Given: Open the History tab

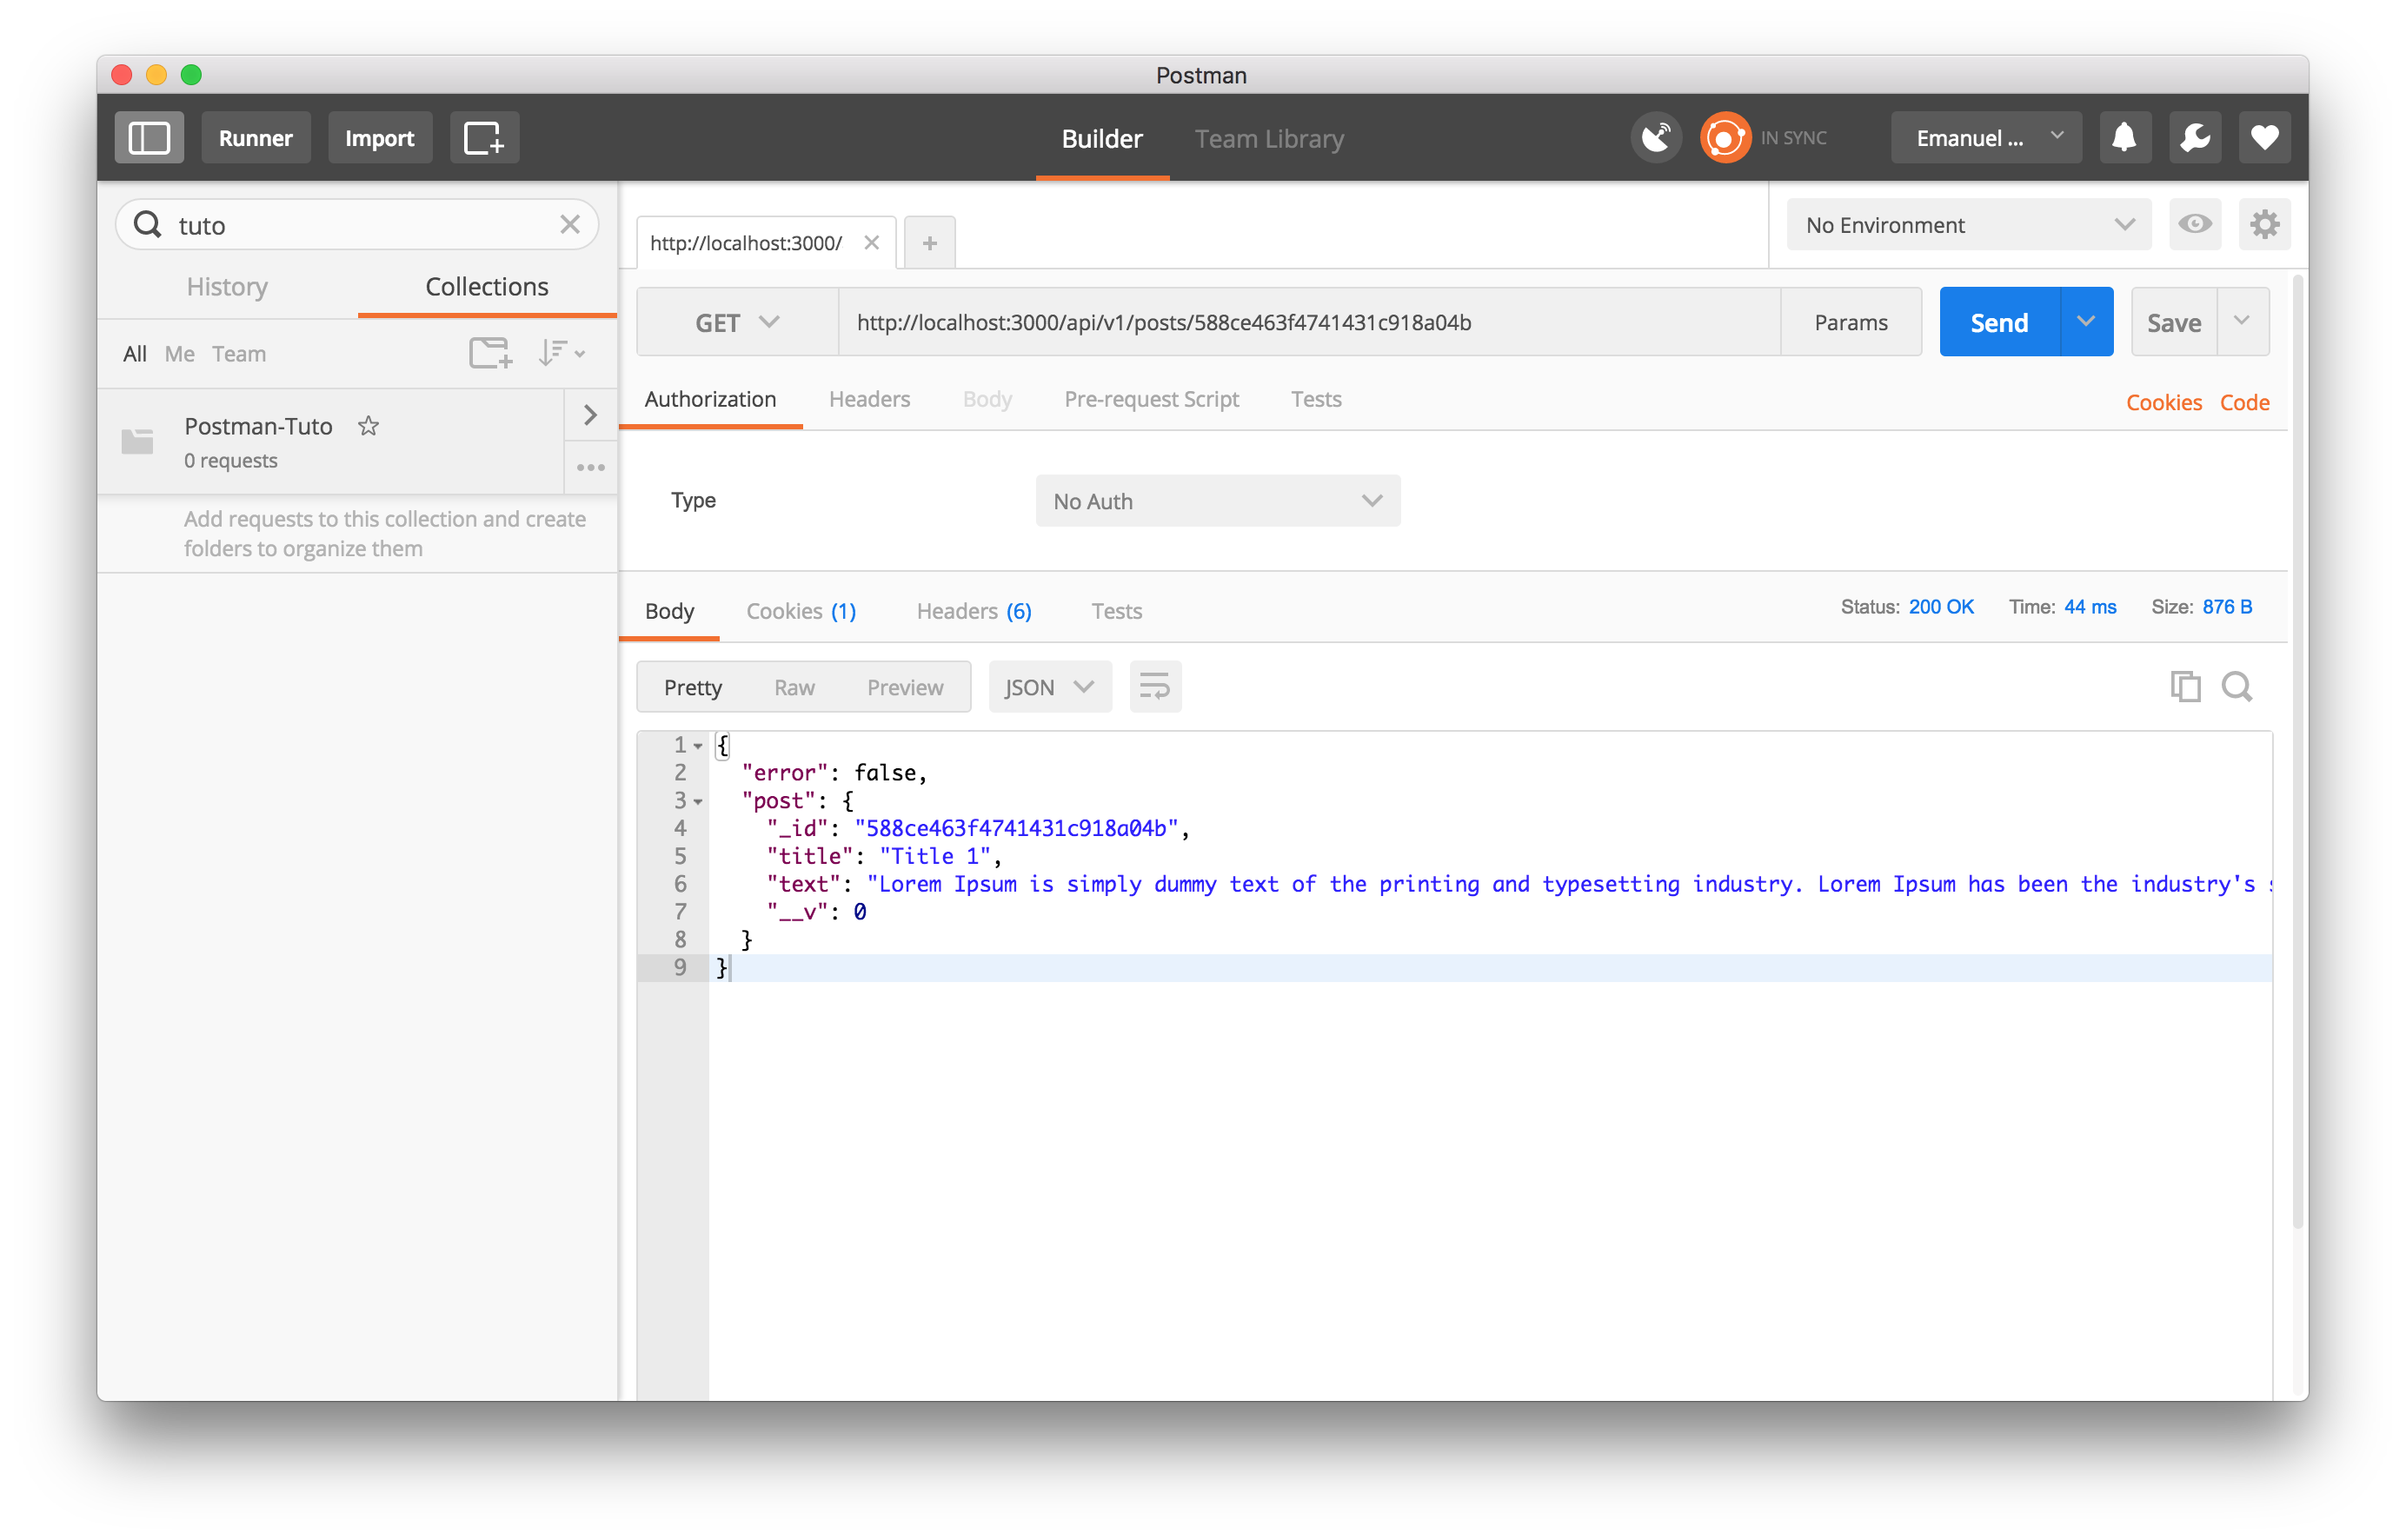Looking at the screenshot, I should (x=227, y=287).
